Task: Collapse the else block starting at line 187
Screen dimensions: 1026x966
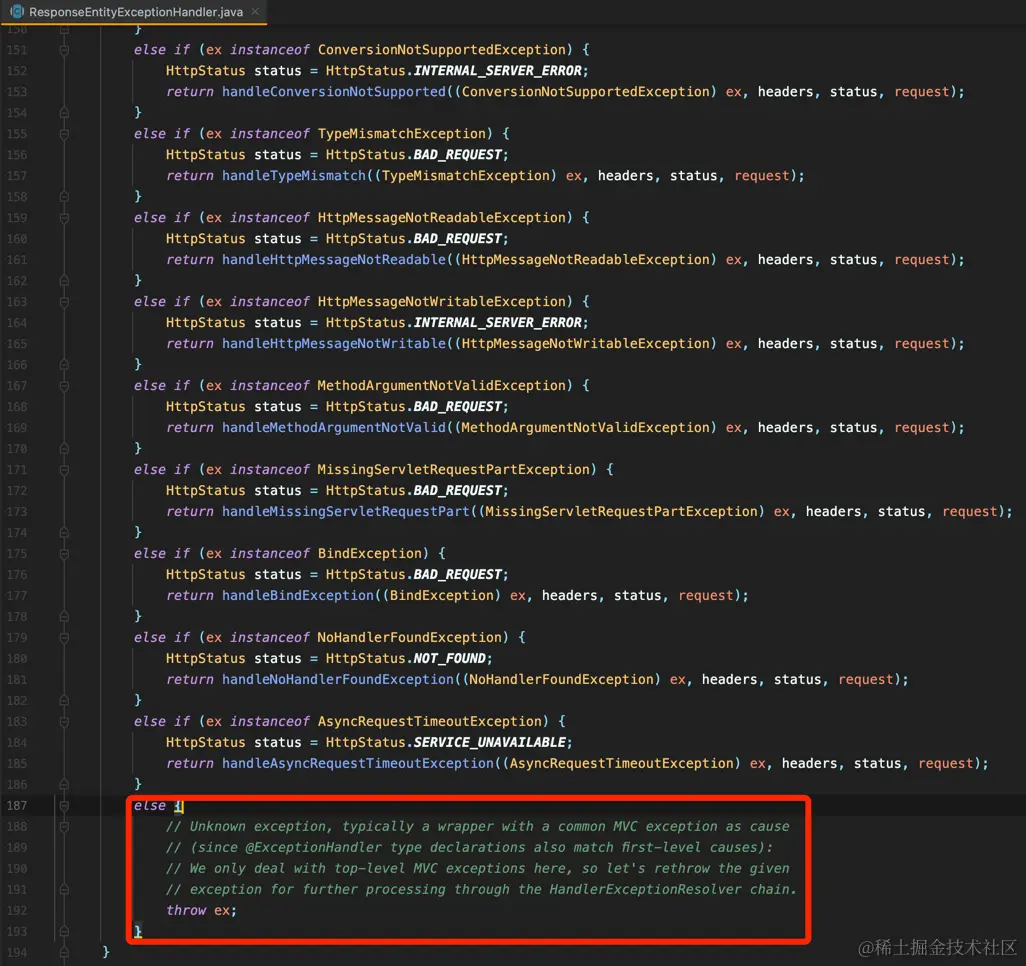Action: (x=63, y=805)
